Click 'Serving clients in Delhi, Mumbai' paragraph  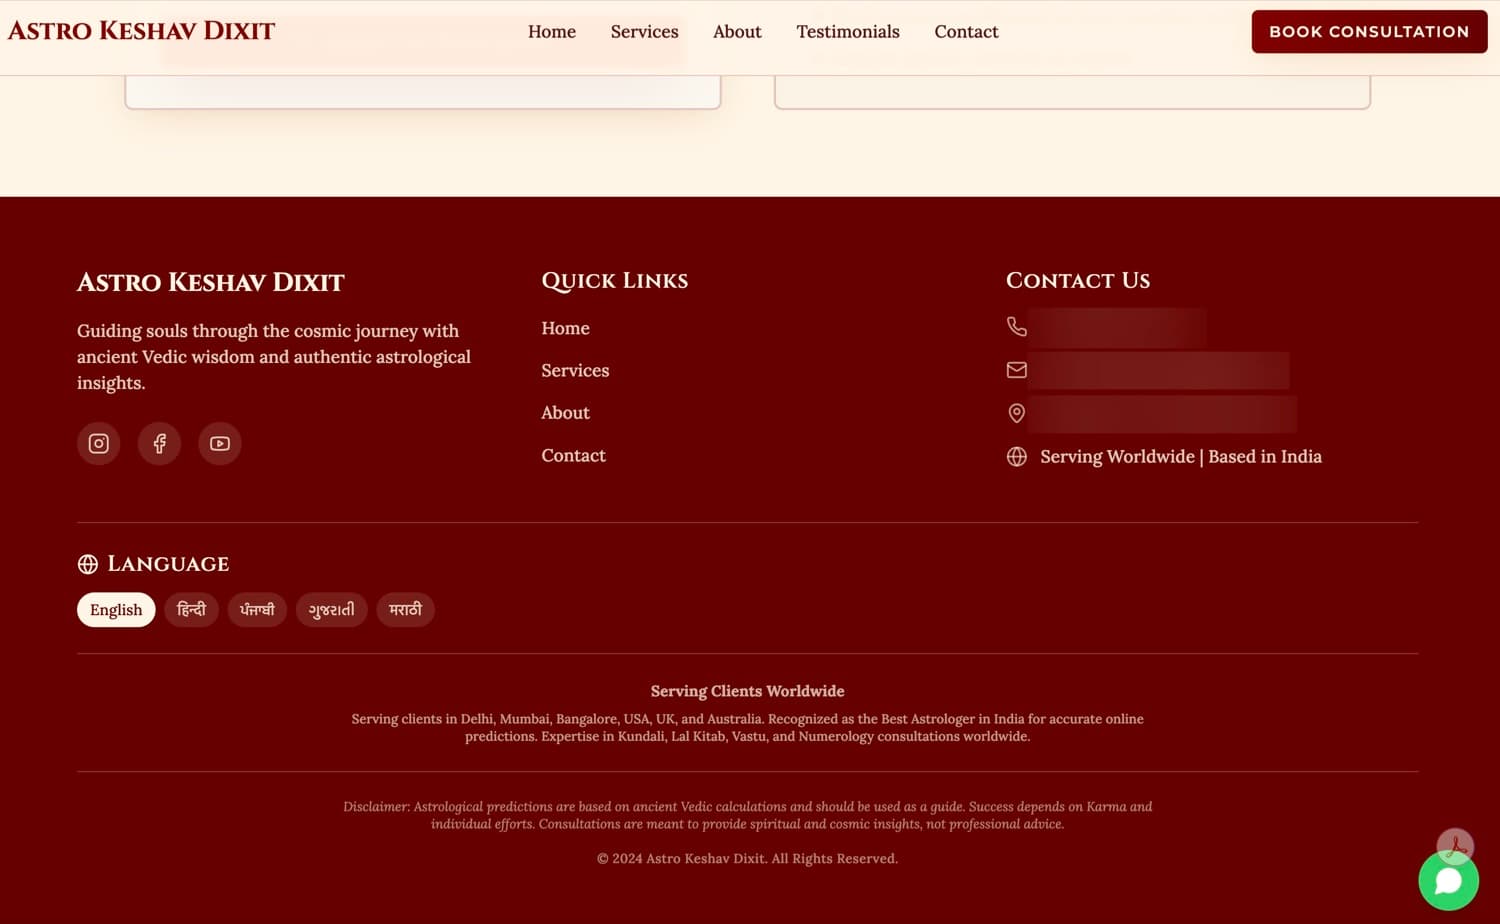[748, 727]
